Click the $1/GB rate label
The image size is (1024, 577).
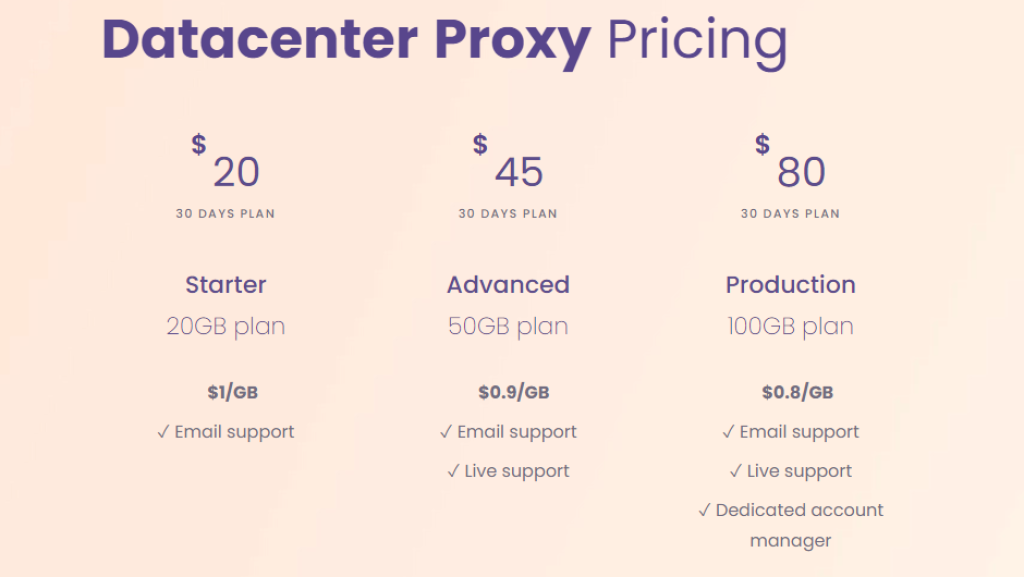coord(232,392)
